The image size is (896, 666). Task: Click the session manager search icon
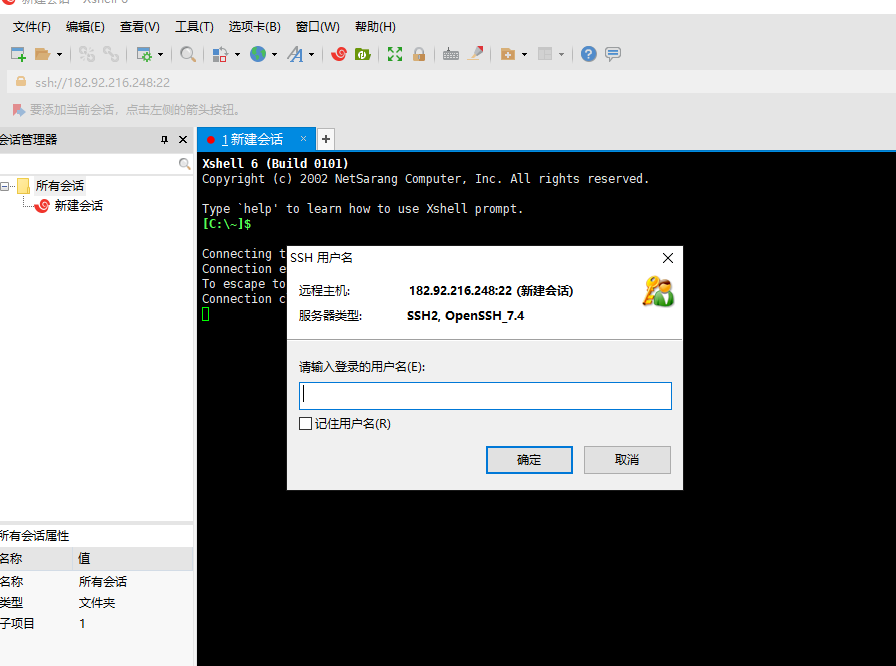(x=184, y=164)
